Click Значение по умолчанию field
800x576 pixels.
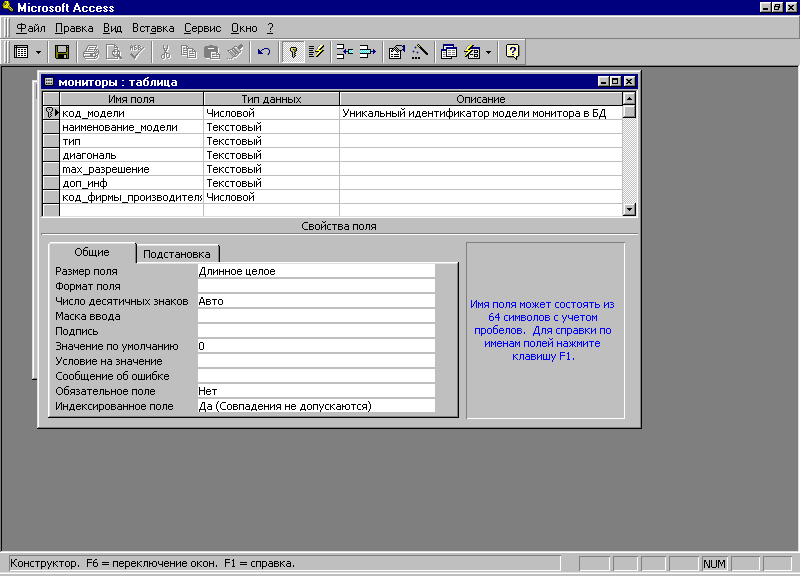coord(316,346)
